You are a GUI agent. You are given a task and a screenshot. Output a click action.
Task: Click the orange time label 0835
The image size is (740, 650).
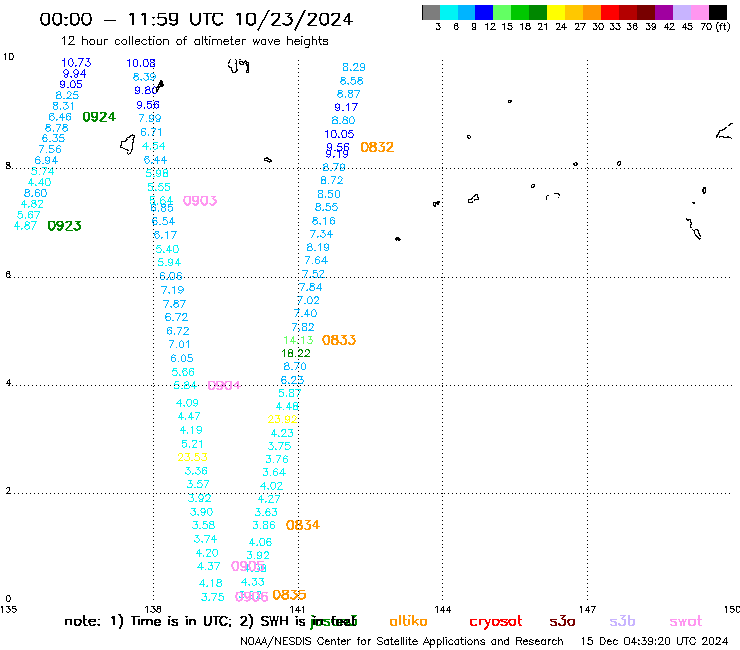289,595
